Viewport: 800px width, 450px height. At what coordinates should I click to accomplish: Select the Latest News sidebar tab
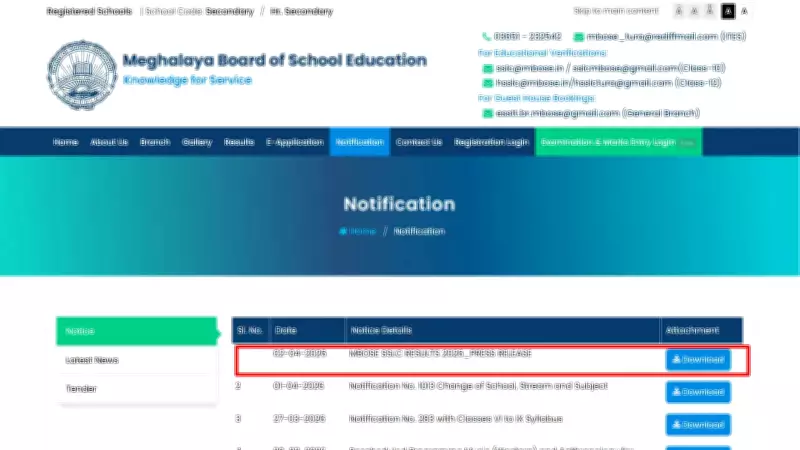point(92,360)
